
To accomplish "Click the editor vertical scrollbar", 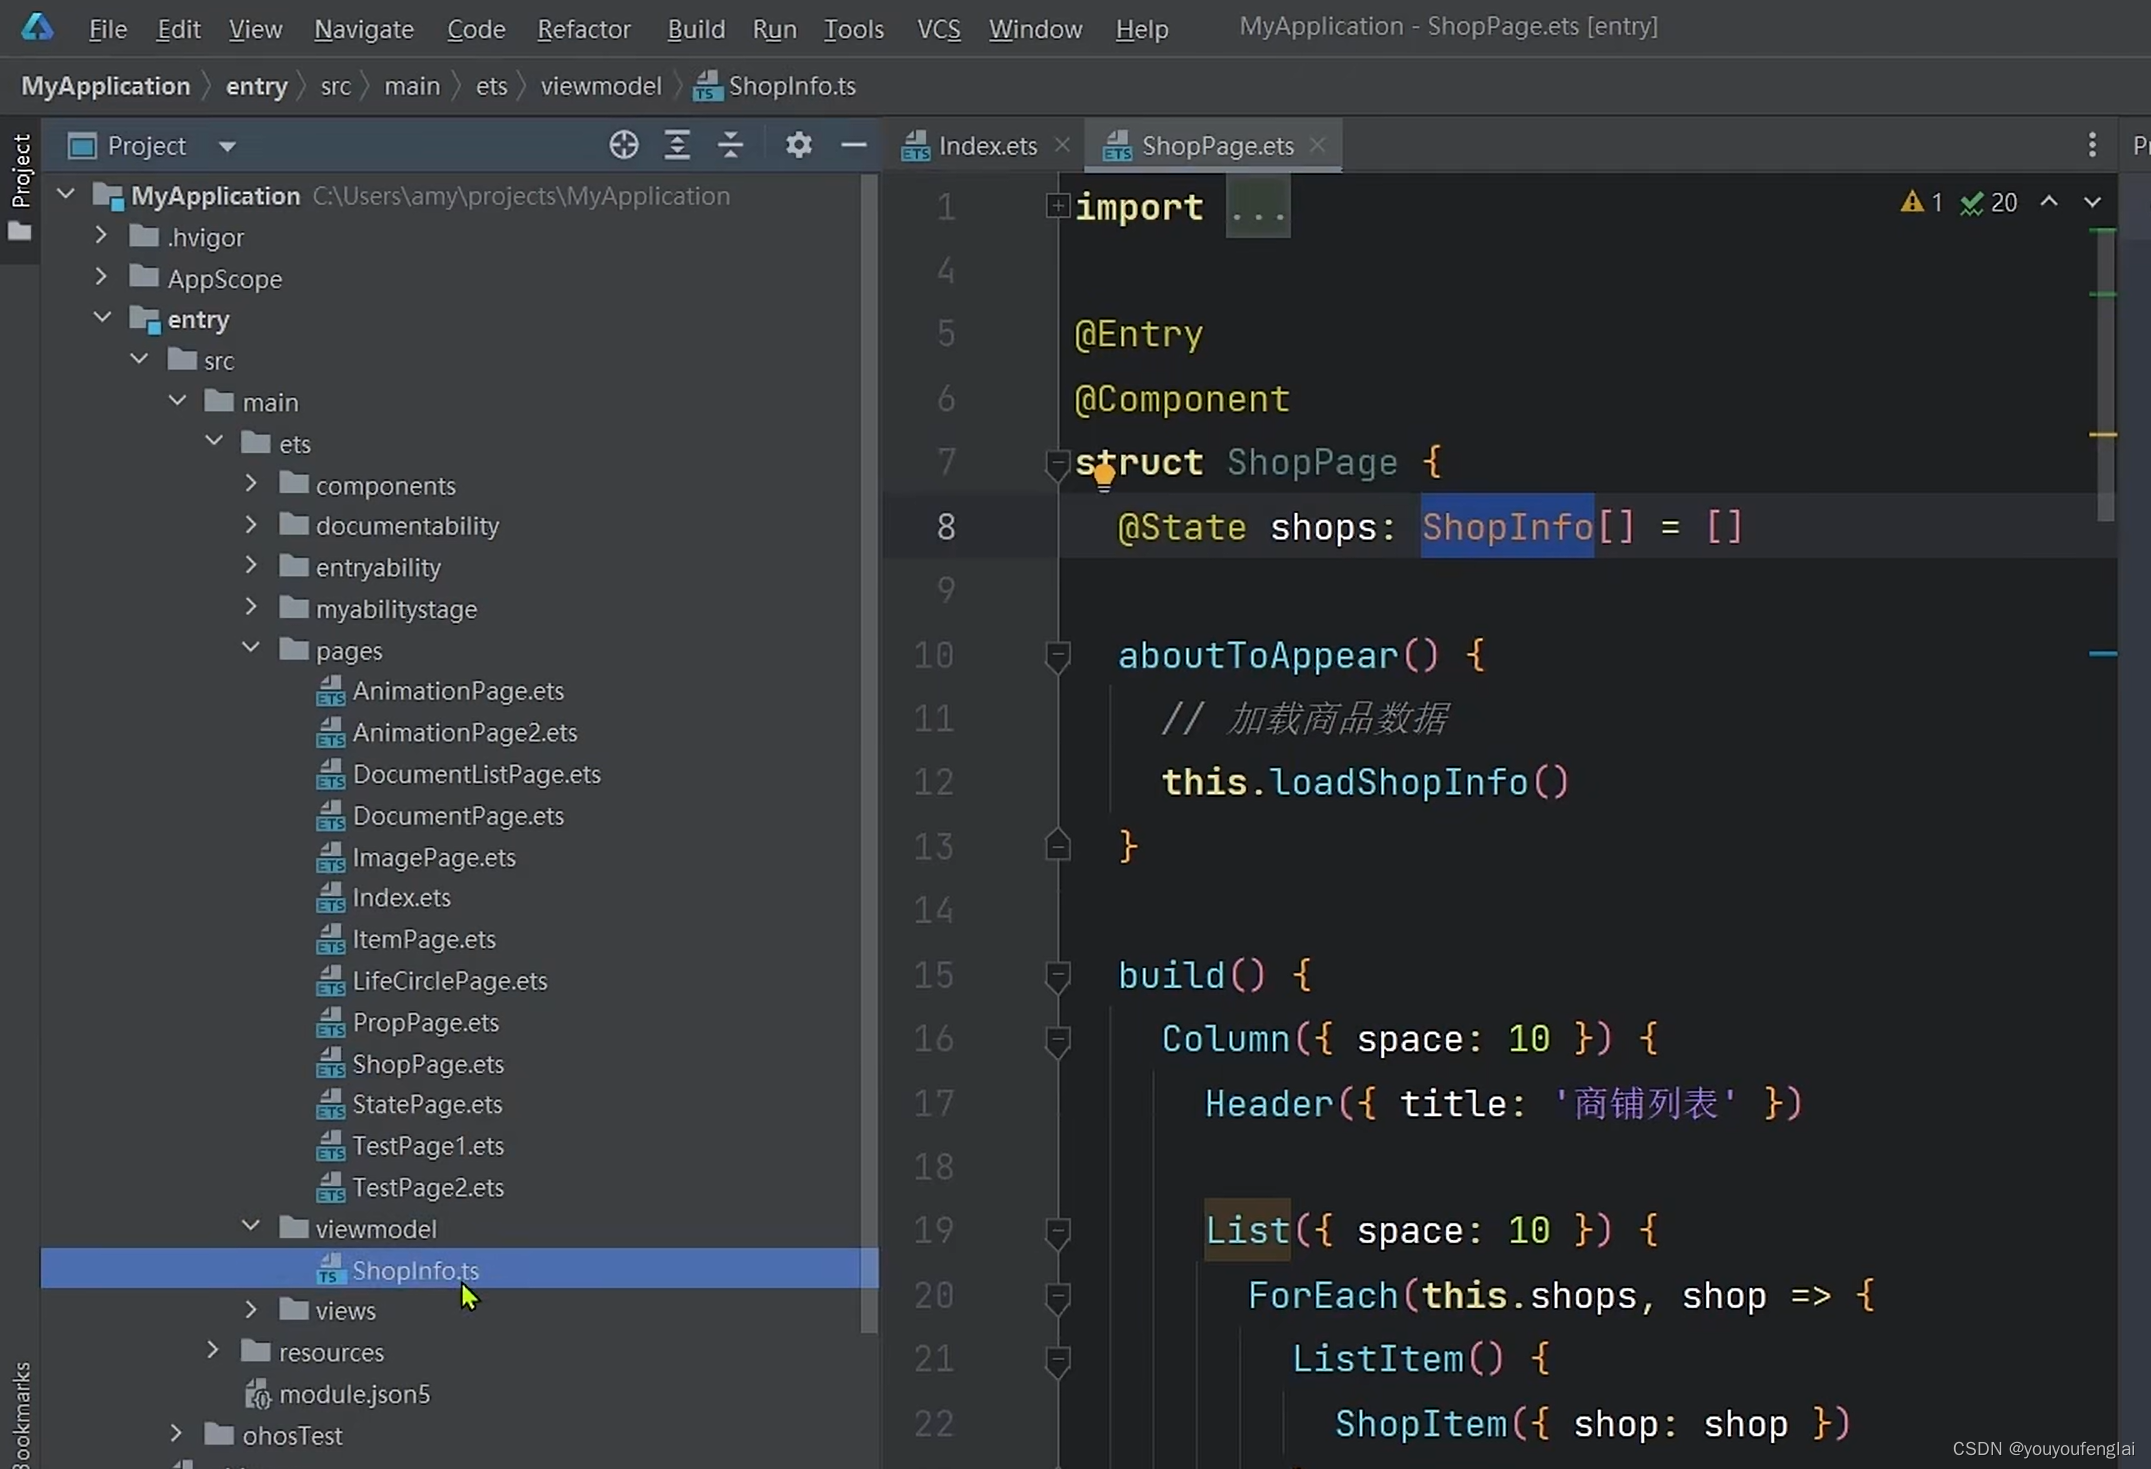I will [2105, 375].
